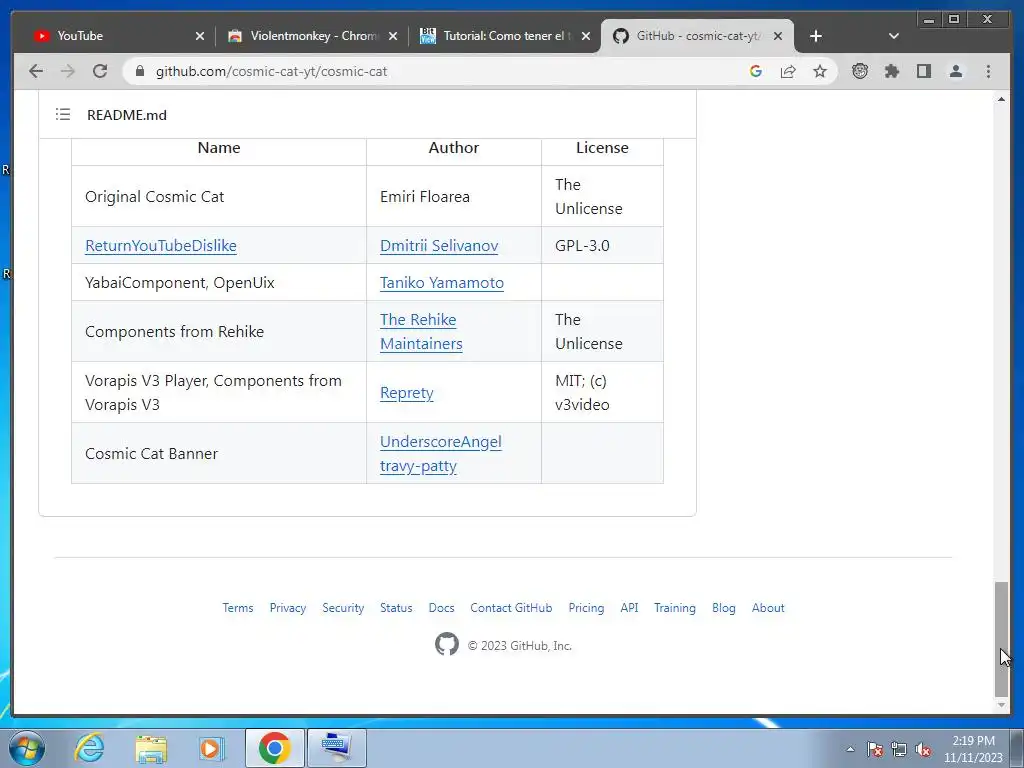Open the network tray icon
The width and height of the screenshot is (1024, 768).
899,749
